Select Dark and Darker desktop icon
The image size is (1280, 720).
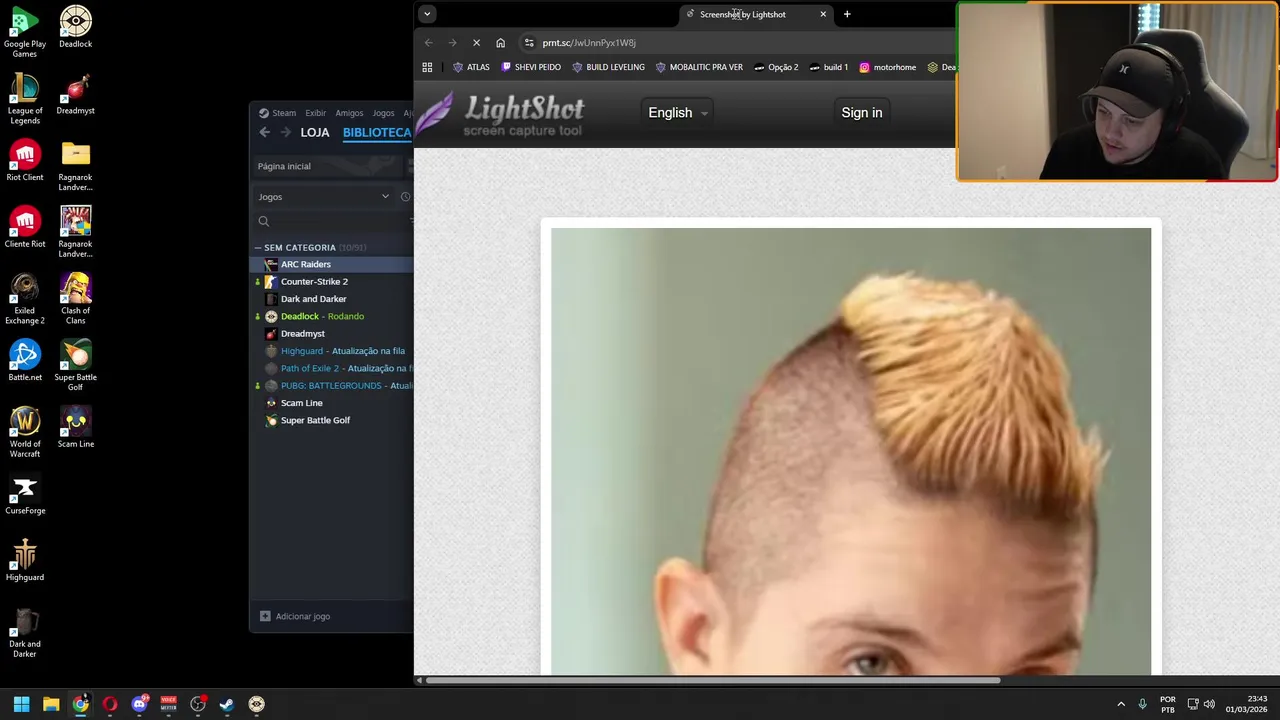(25, 632)
